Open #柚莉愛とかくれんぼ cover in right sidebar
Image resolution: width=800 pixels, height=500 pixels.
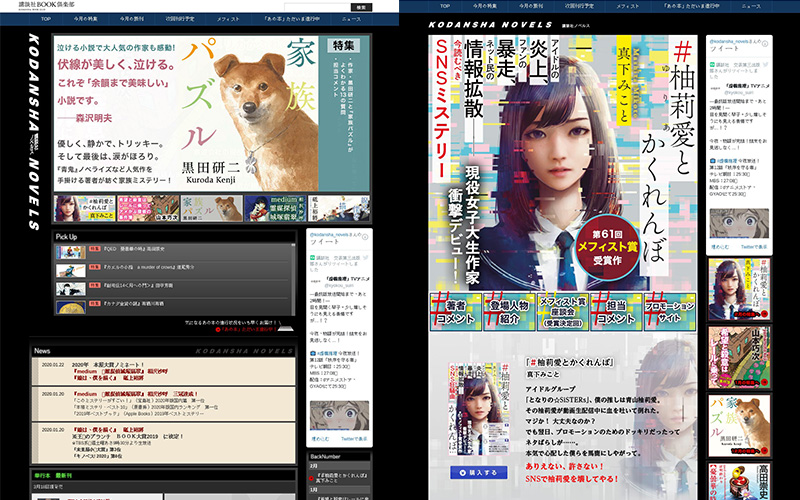point(739,289)
